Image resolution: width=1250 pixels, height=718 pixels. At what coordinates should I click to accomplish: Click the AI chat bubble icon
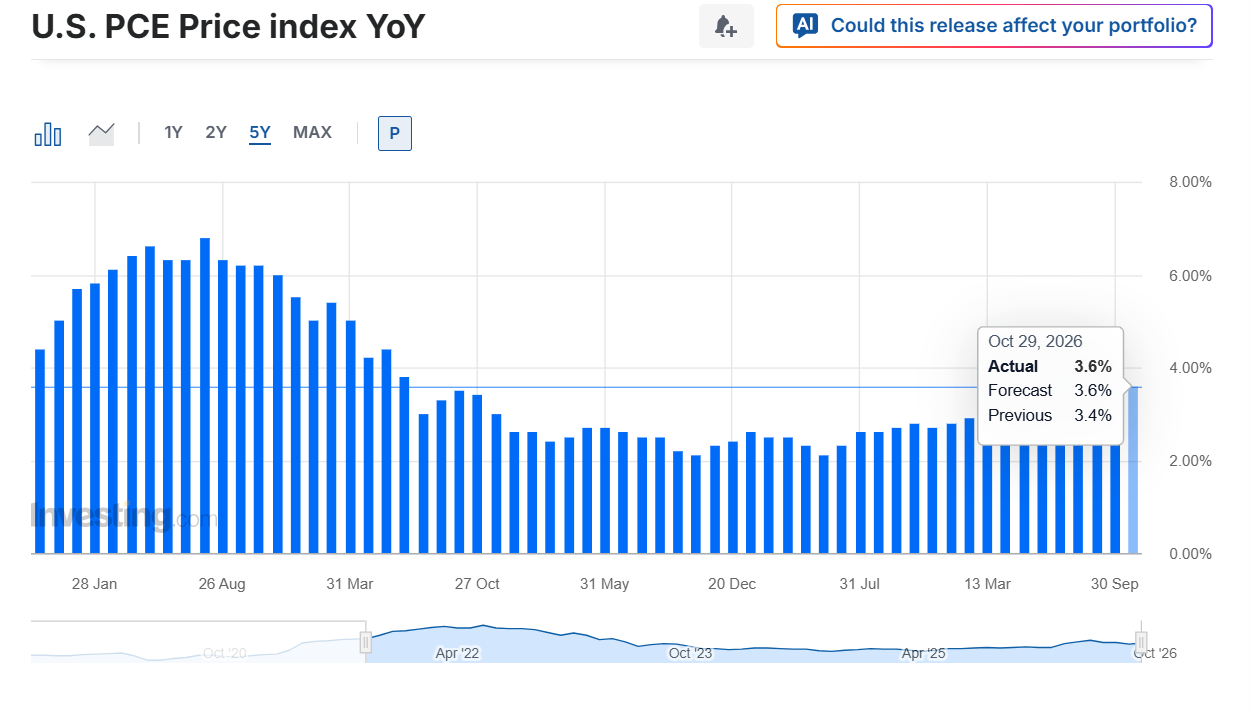(806, 25)
